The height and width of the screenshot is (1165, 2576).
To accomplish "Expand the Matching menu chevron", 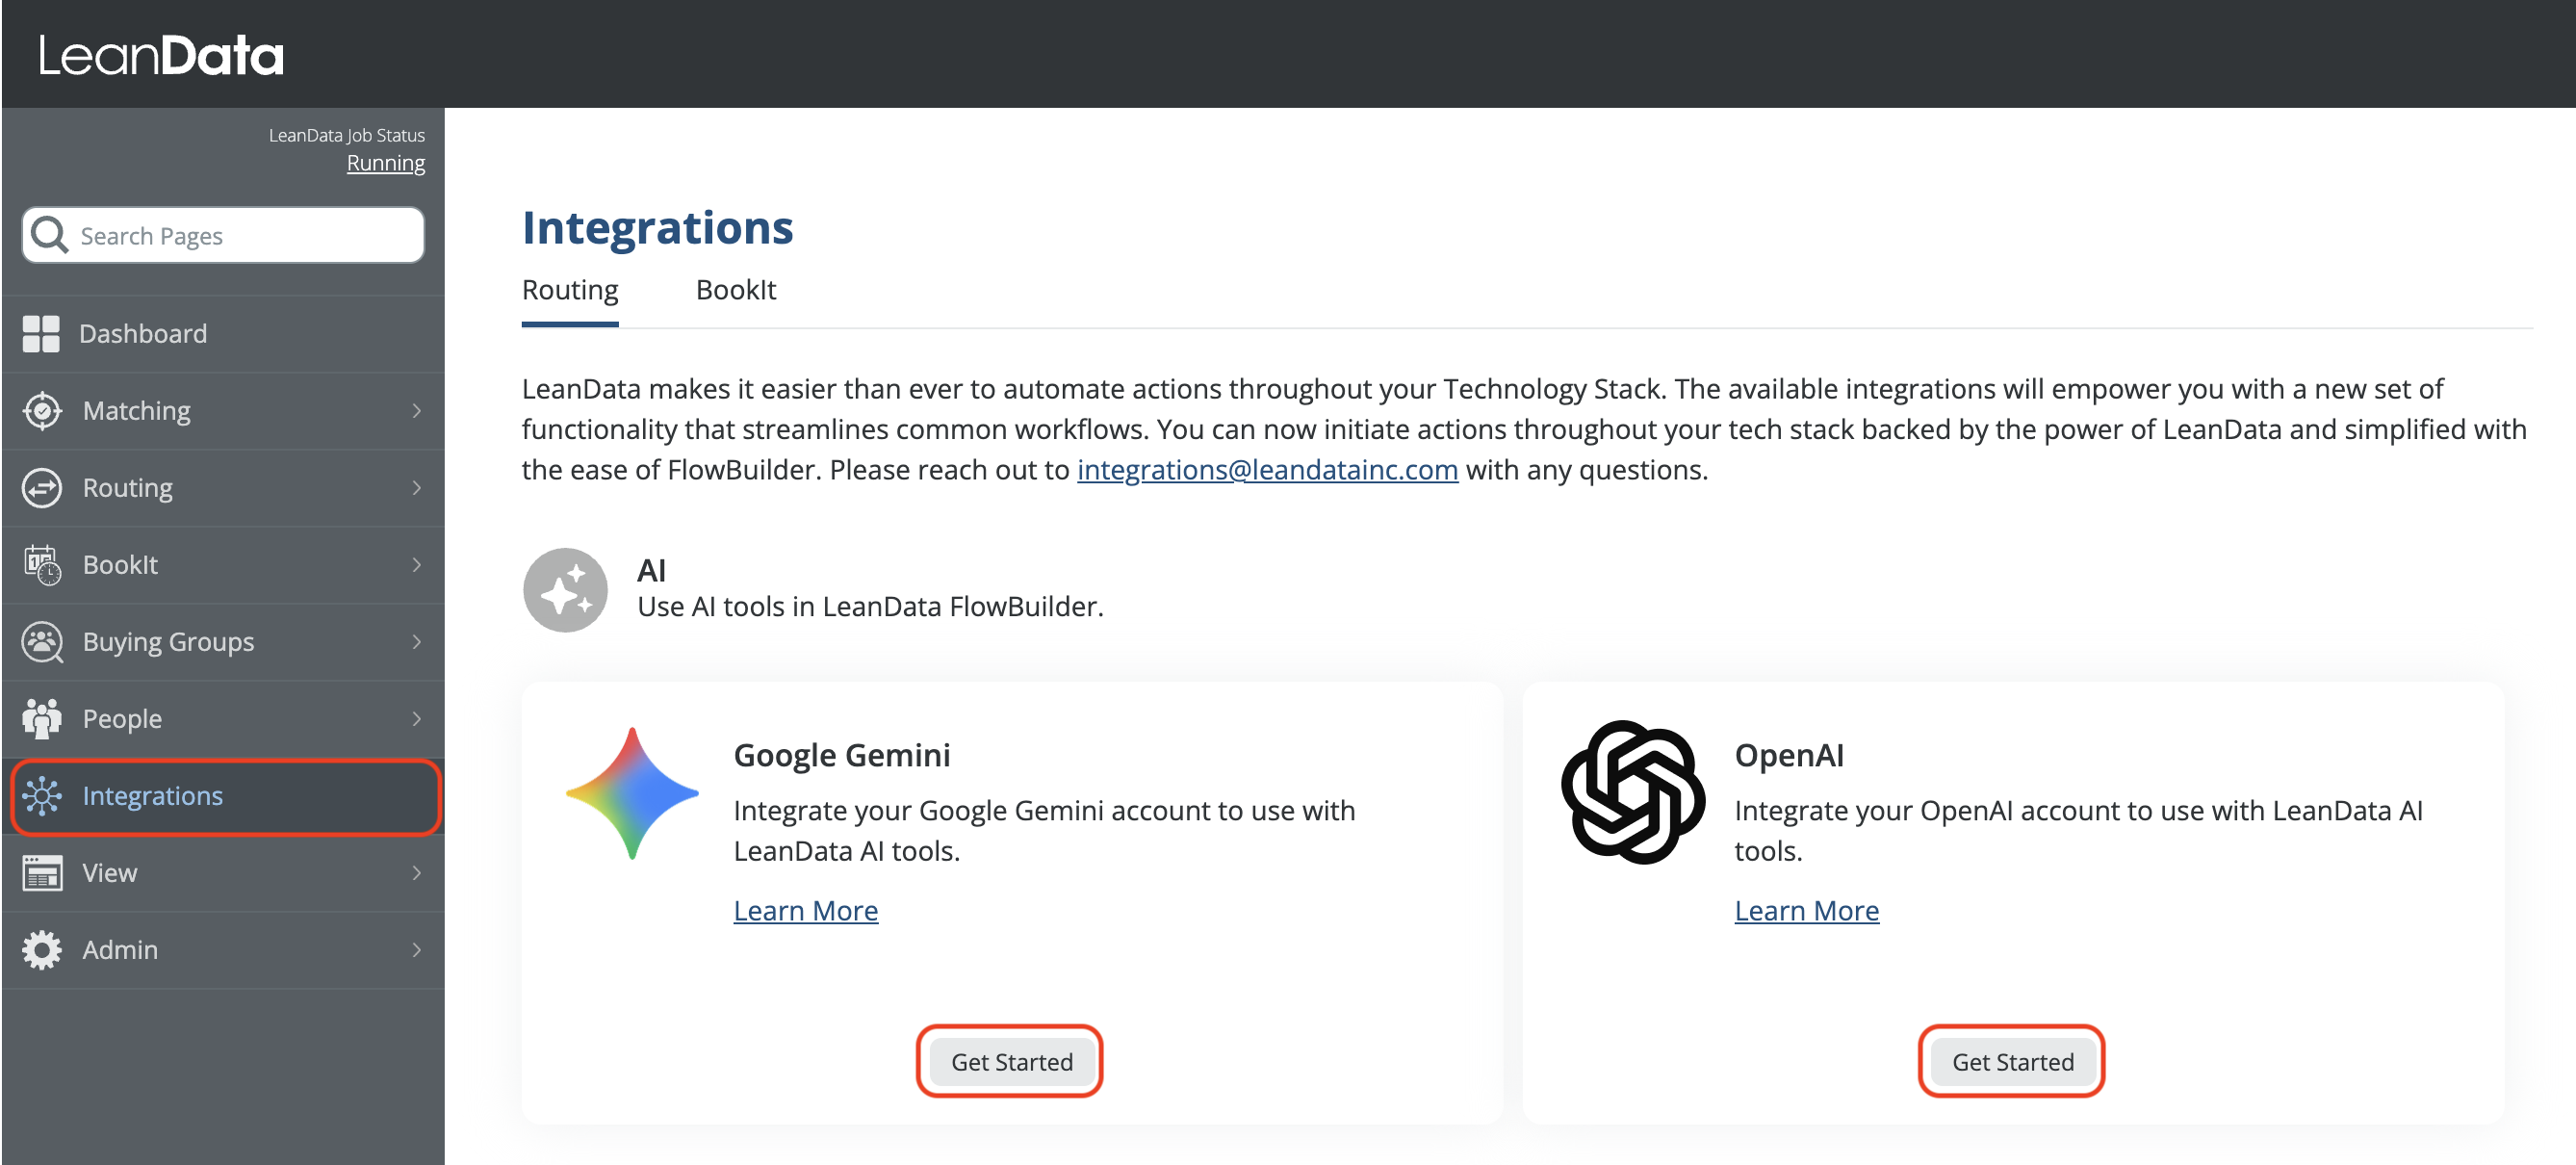I will [416, 410].
